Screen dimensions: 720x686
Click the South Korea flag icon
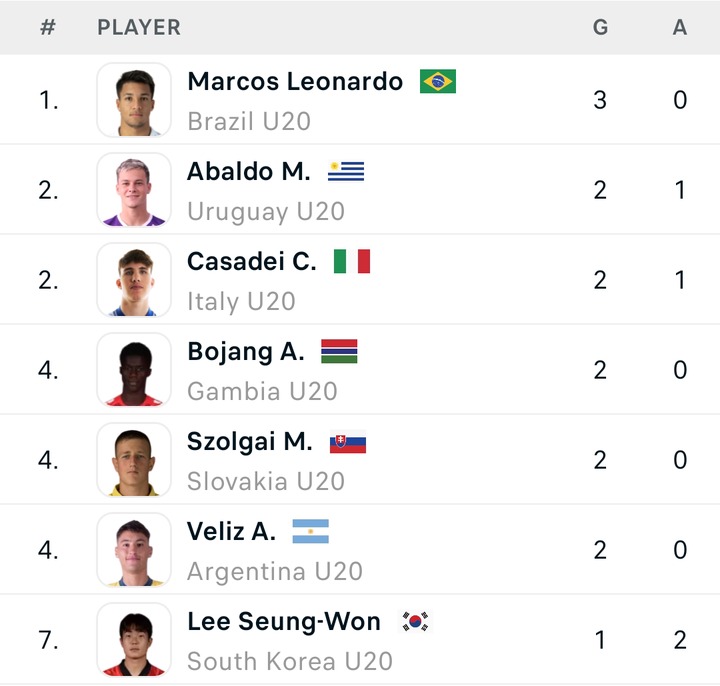tap(415, 621)
